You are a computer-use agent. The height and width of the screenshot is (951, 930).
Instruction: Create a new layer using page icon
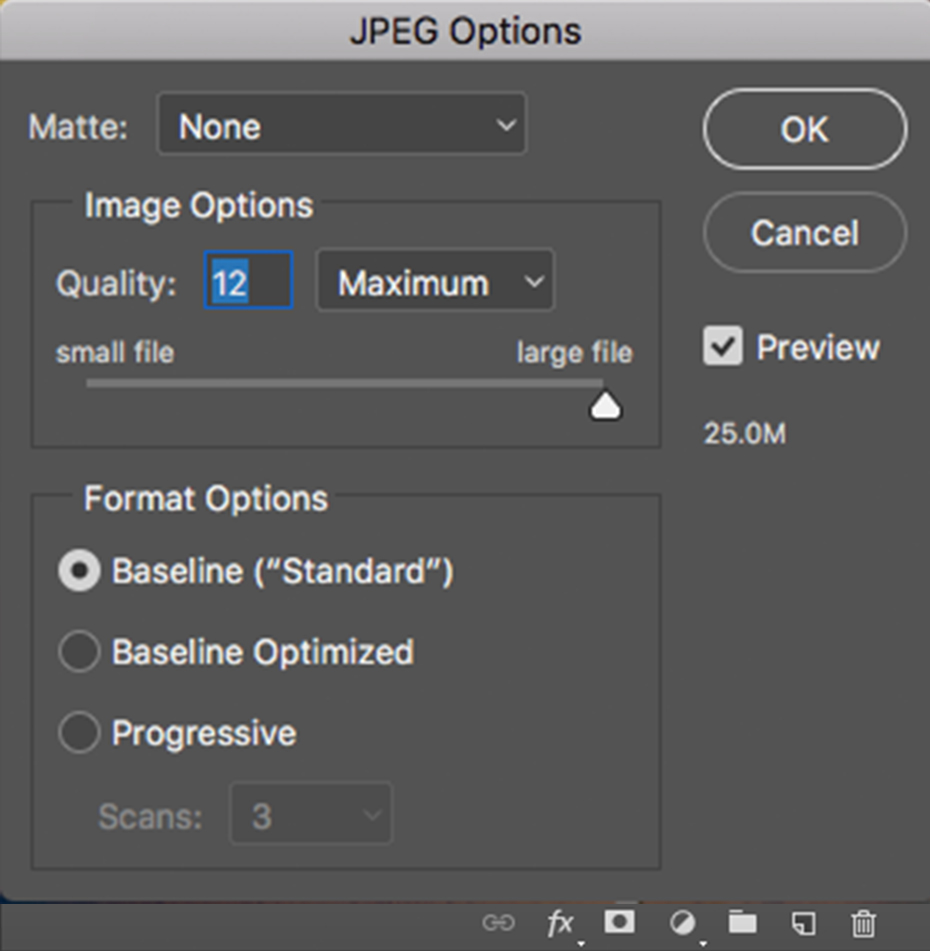803,922
